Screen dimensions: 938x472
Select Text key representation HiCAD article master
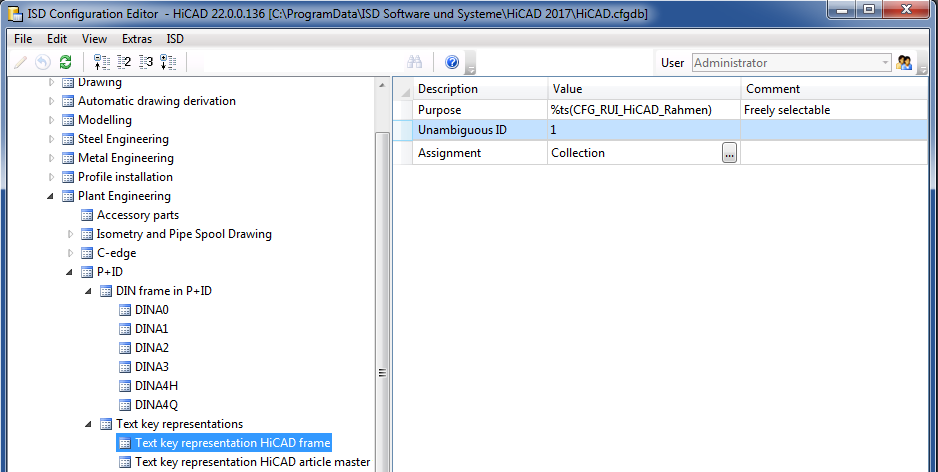click(x=252, y=462)
